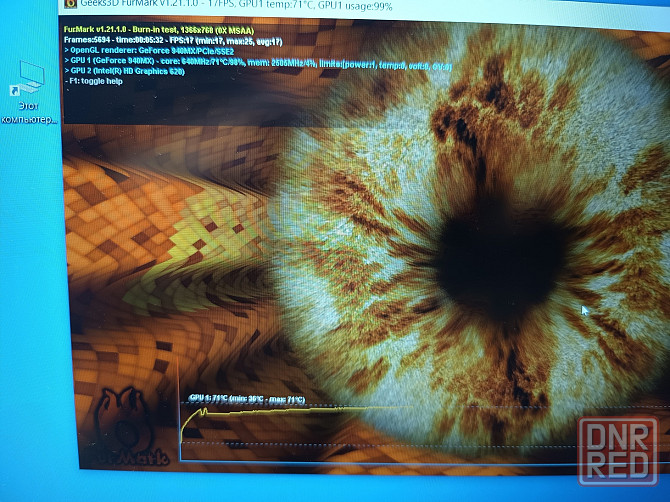Click the yellow temperature curve on the graph
The height and width of the screenshot is (502, 670).
pos(300,410)
